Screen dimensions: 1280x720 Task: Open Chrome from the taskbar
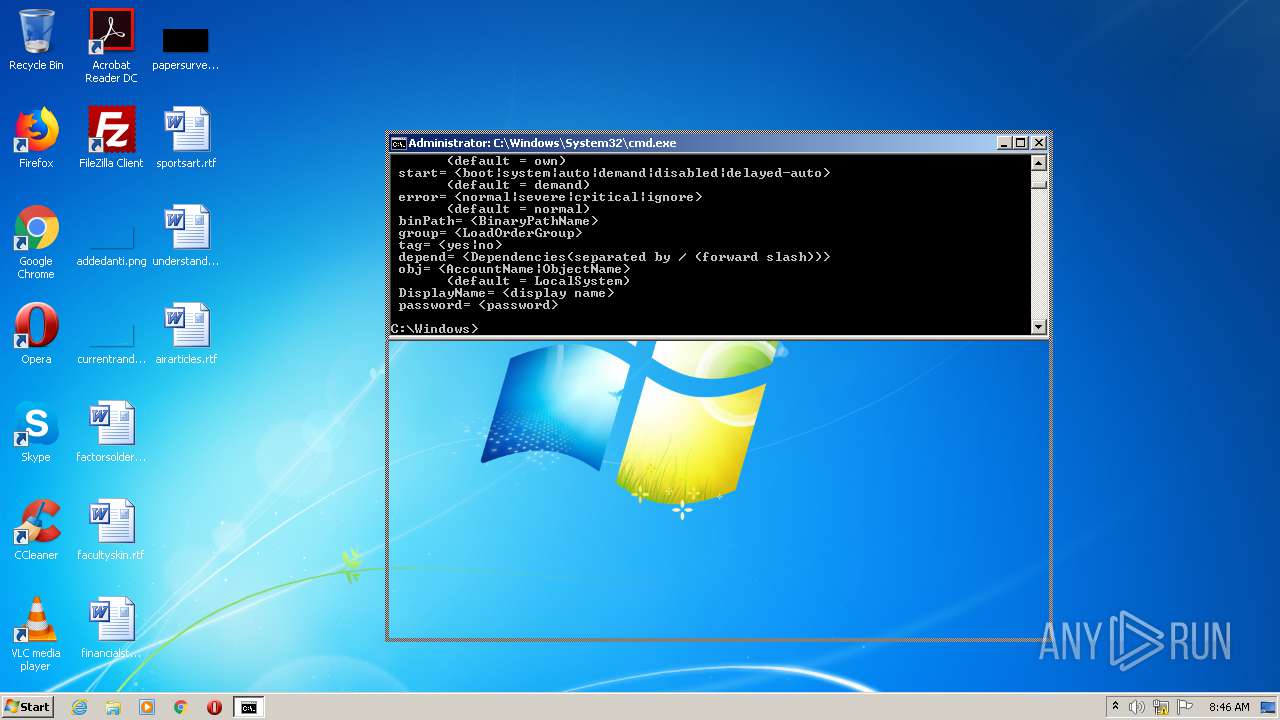pos(181,707)
